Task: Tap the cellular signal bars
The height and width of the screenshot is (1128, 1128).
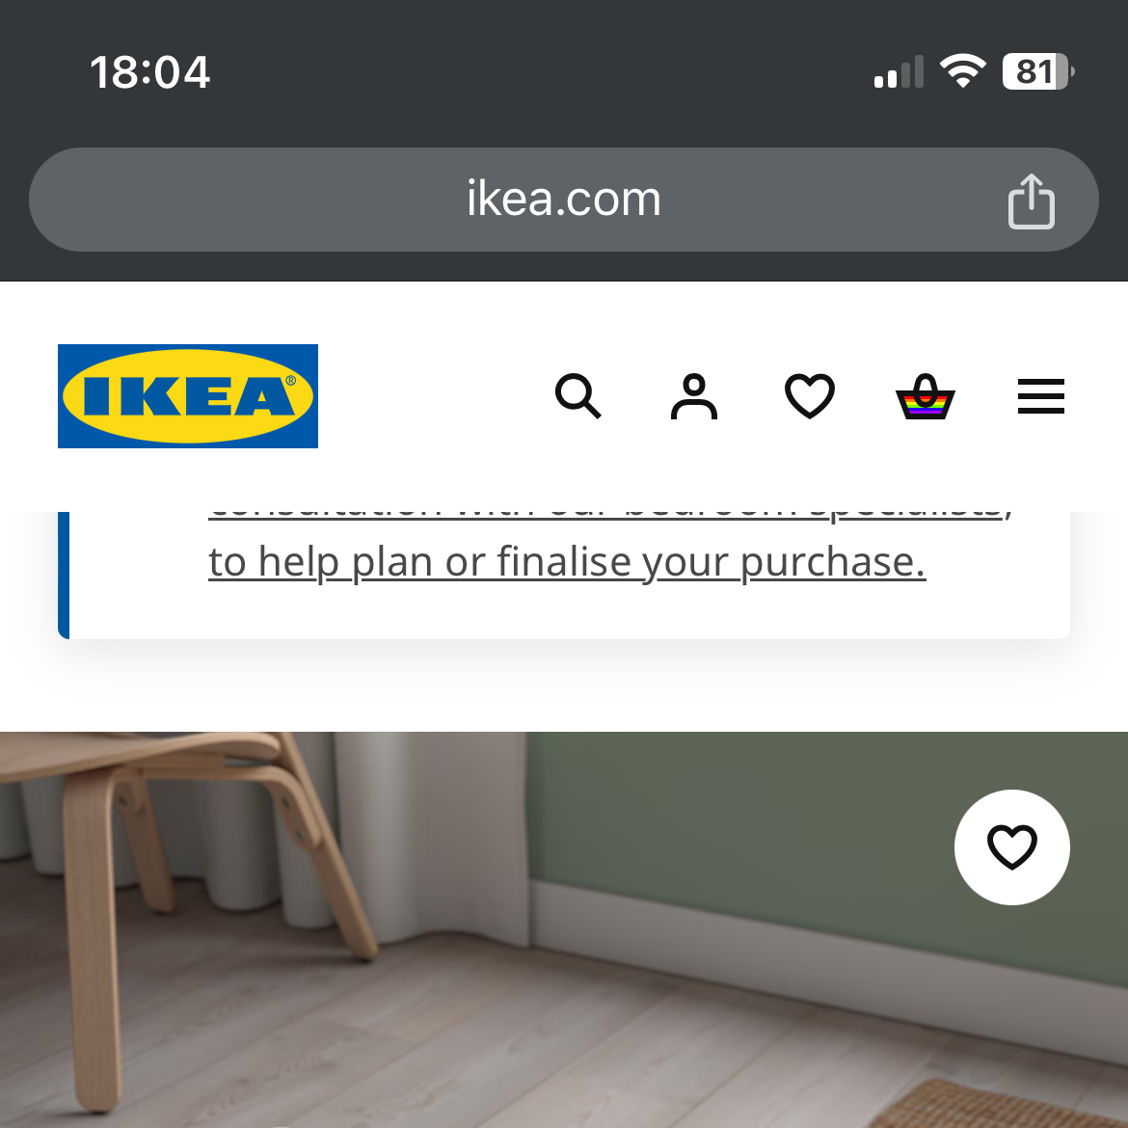Action: coord(899,71)
